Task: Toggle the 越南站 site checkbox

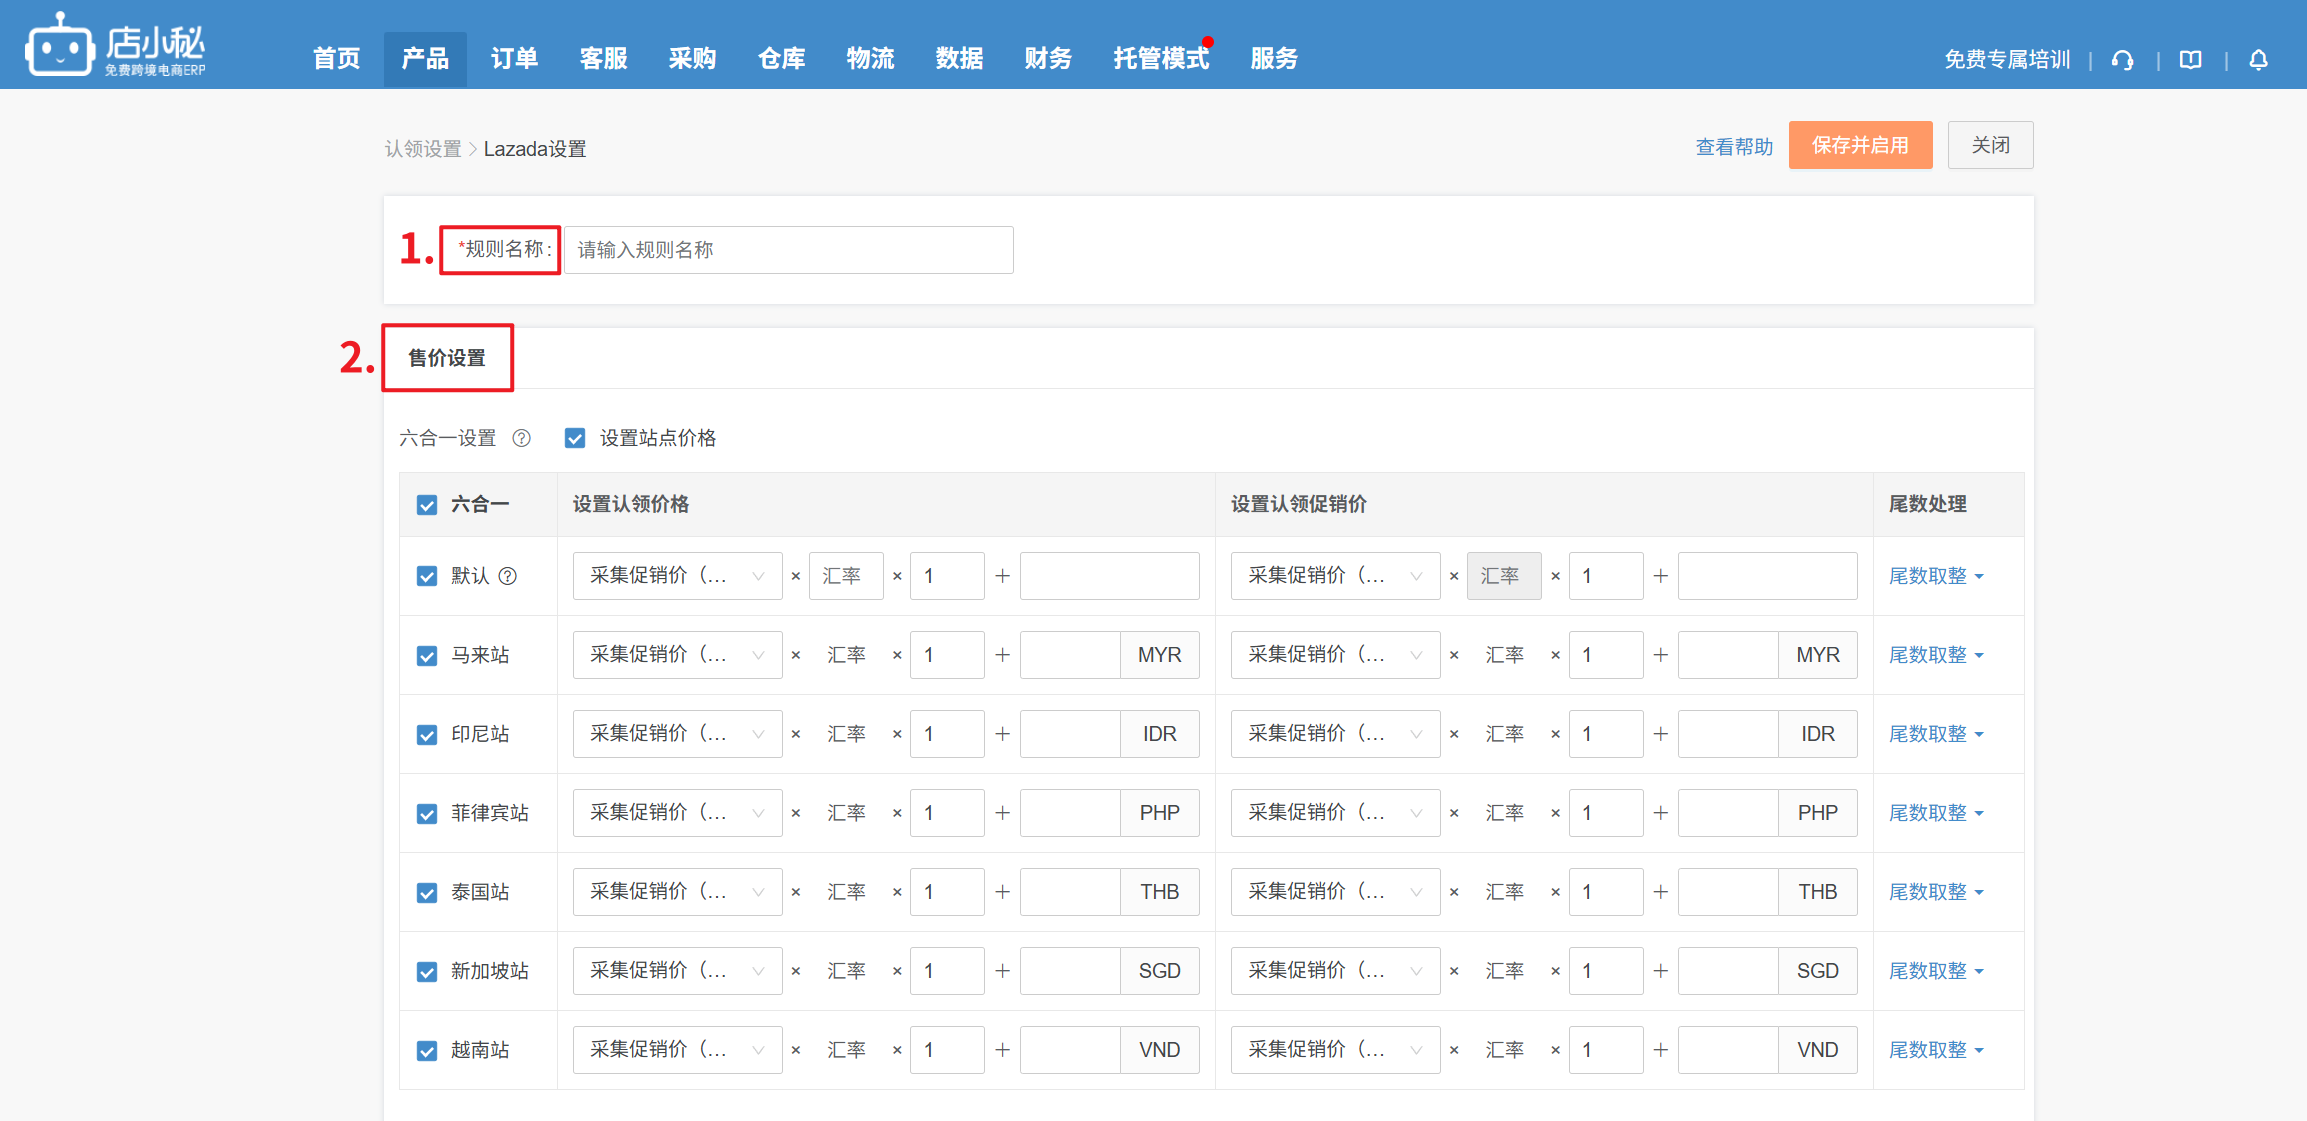Action: pyautogui.click(x=427, y=1051)
